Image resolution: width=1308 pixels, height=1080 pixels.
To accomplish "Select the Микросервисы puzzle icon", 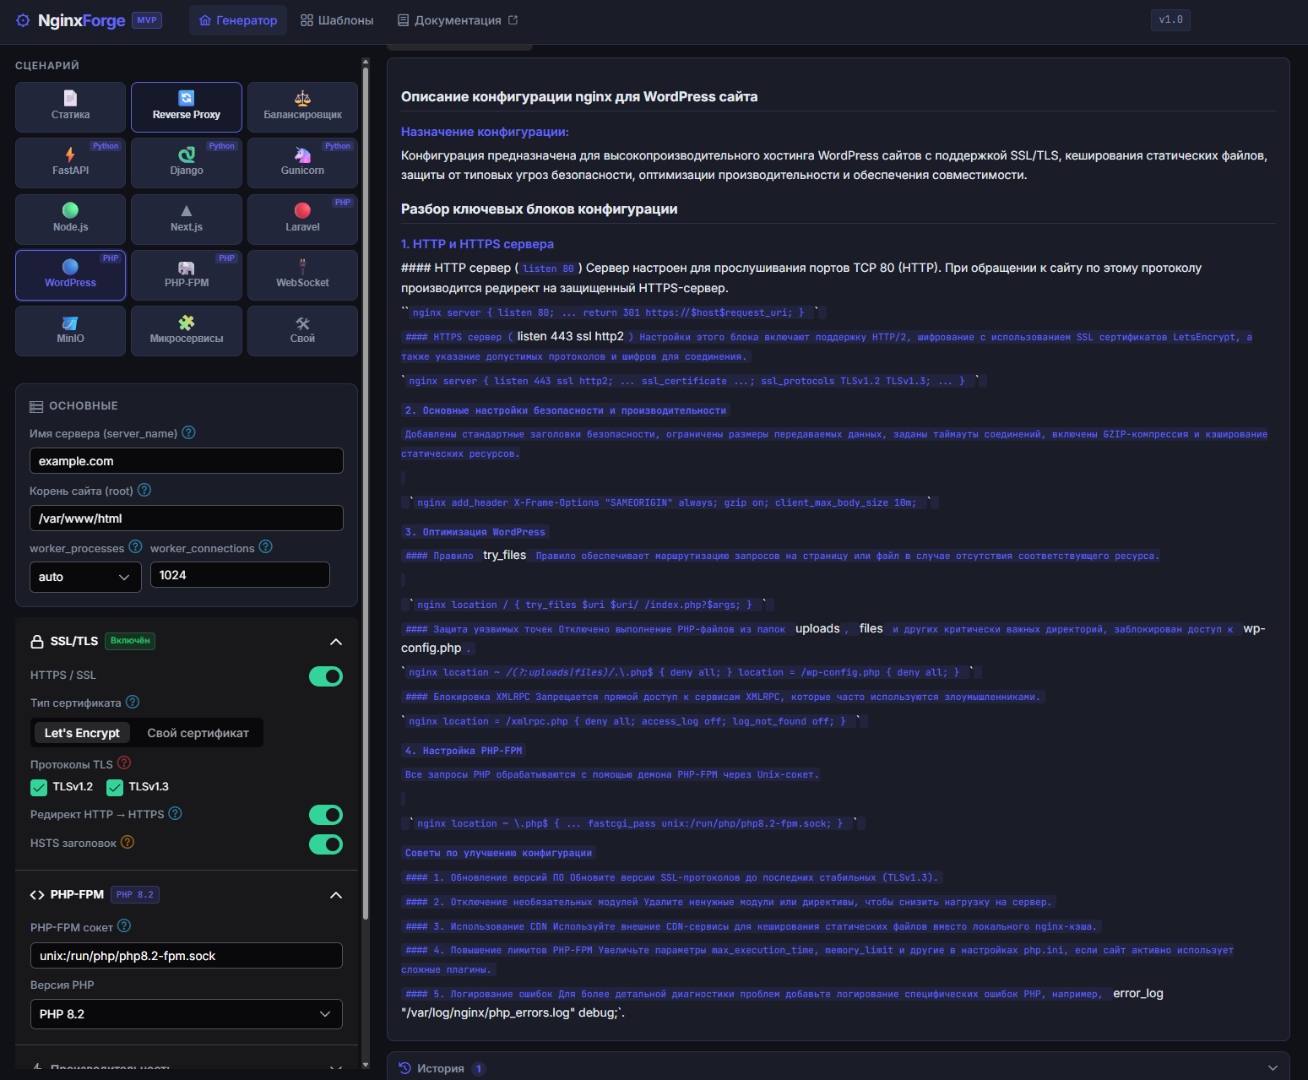I will (186, 323).
